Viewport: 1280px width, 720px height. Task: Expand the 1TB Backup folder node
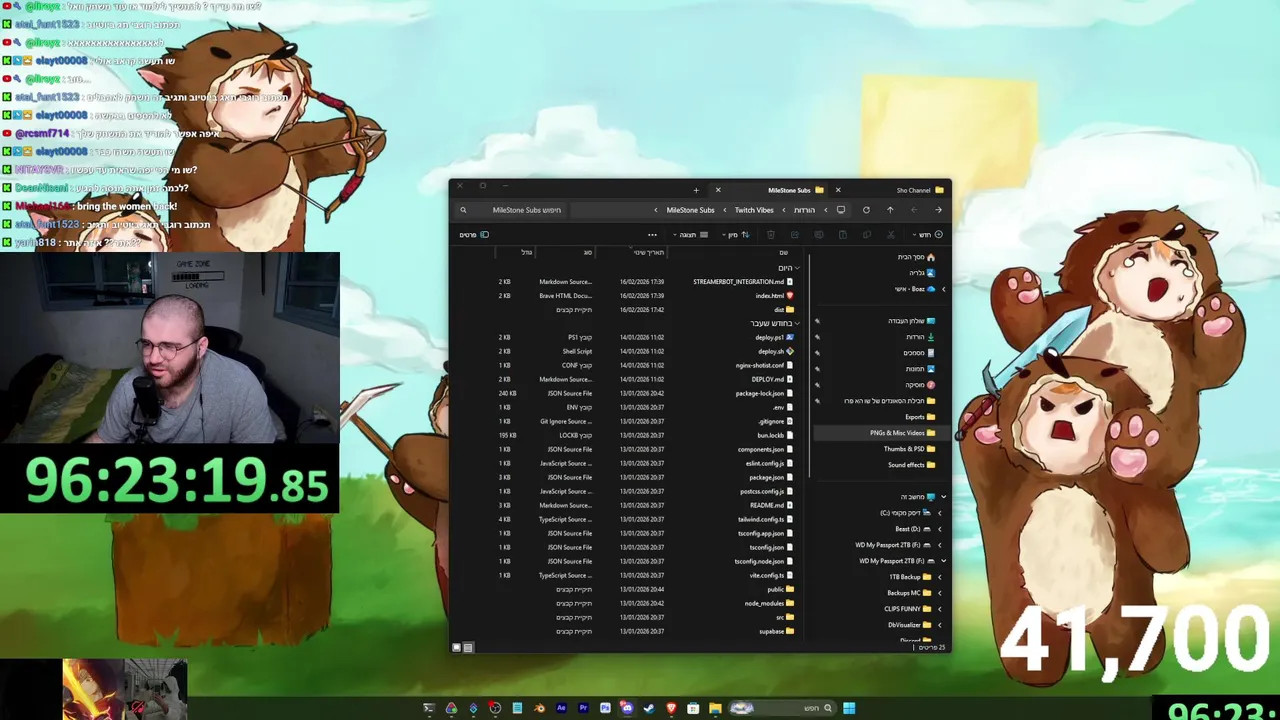point(939,577)
